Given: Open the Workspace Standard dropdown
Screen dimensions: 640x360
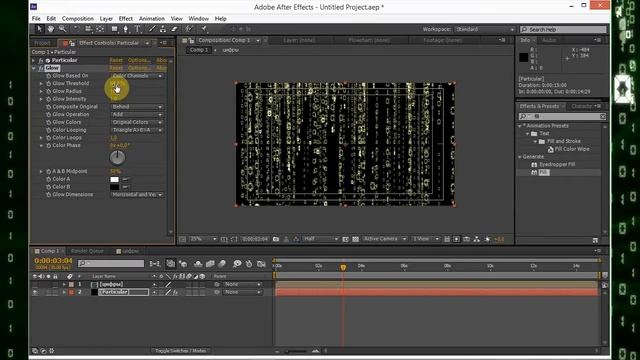Looking at the screenshot, I should point(485,29).
